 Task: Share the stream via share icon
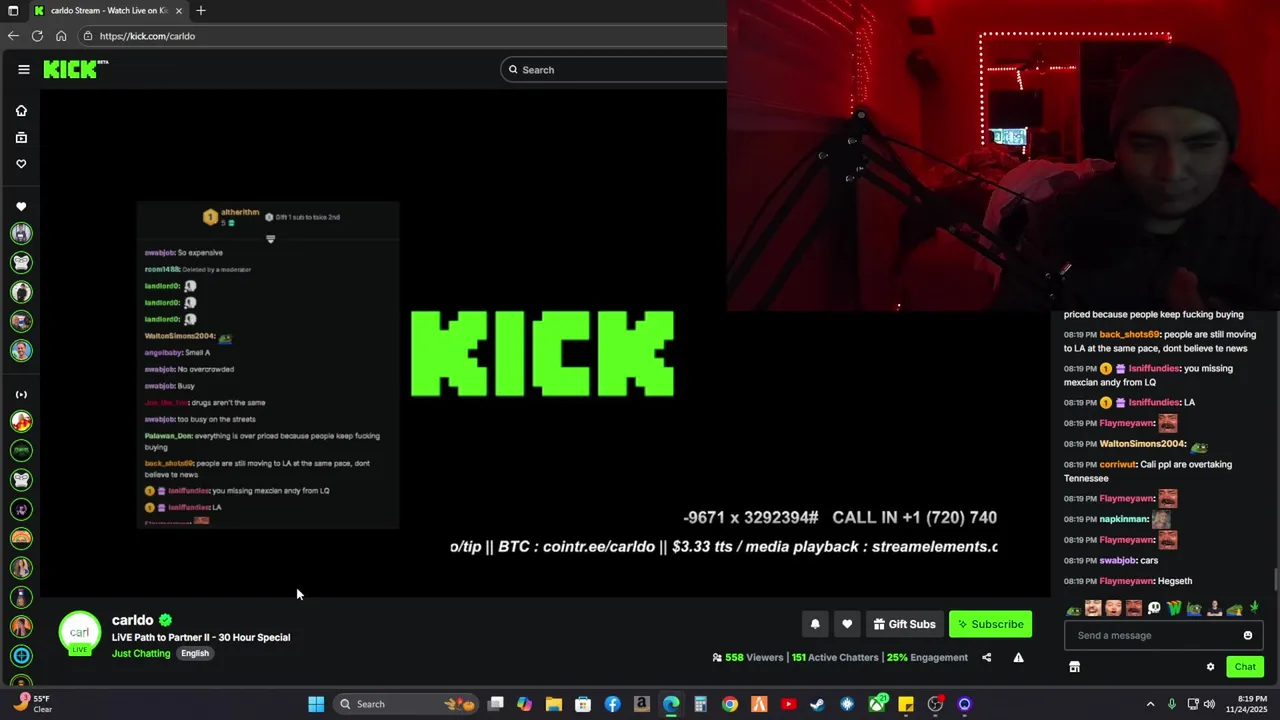coord(987,657)
